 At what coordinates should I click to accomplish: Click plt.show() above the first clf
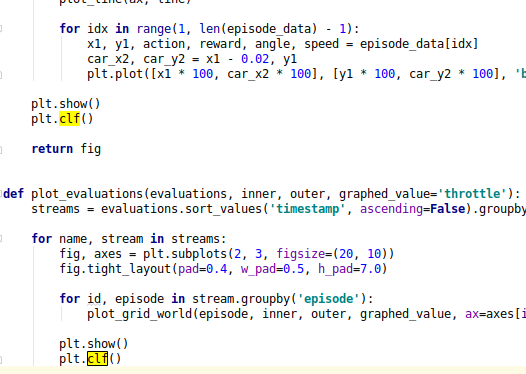66,104
